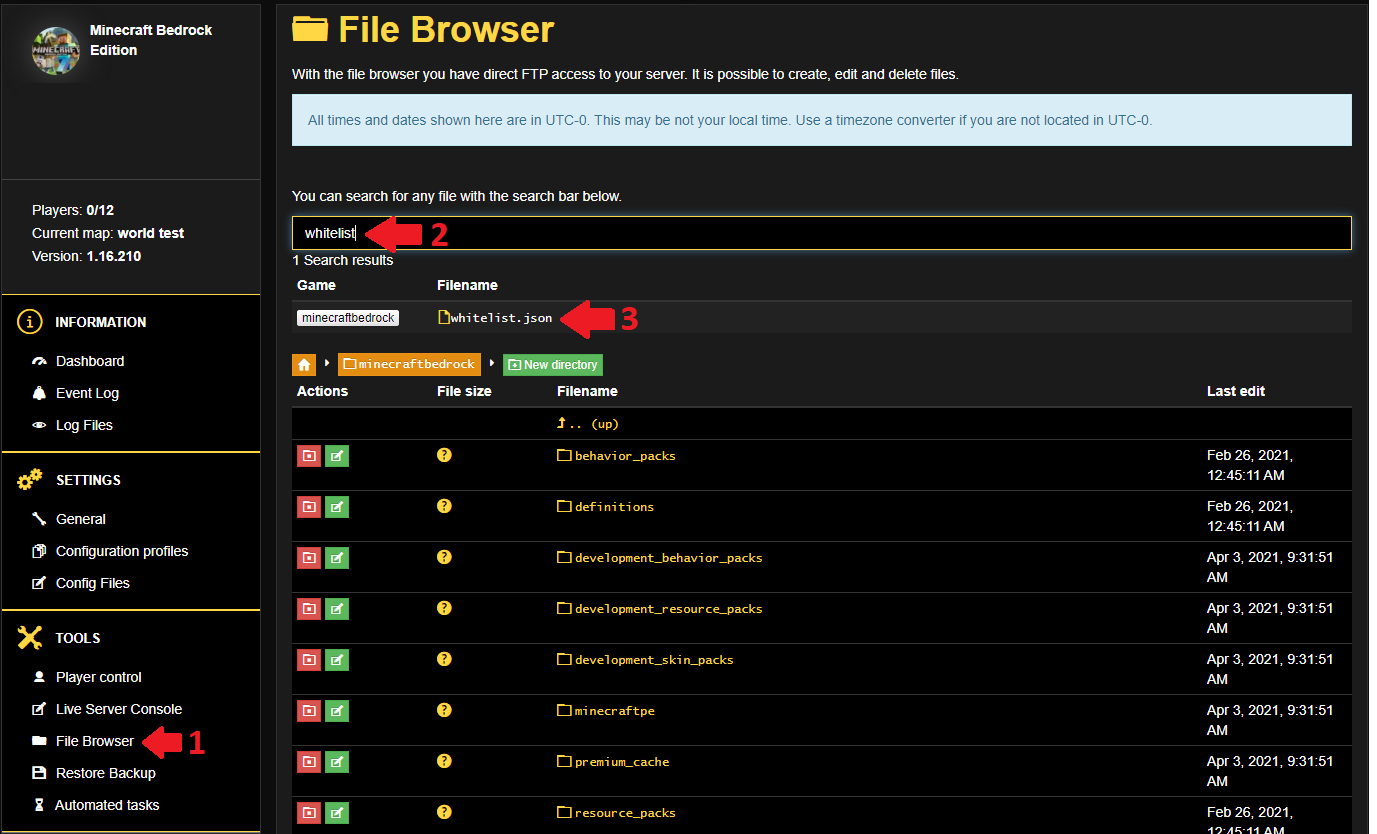
Task: Go up one directory level
Action: click(x=588, y=424)
